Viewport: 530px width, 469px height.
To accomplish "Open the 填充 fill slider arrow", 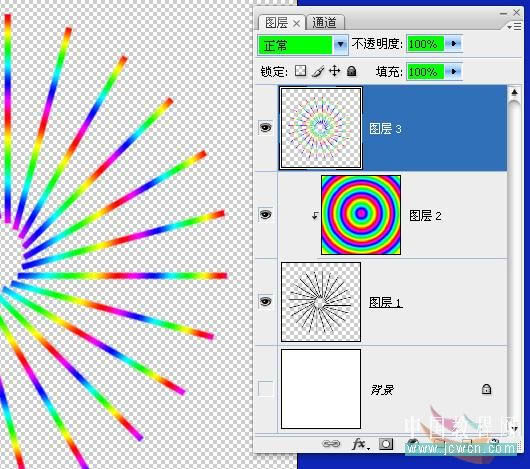I will (x=453, y=72).
